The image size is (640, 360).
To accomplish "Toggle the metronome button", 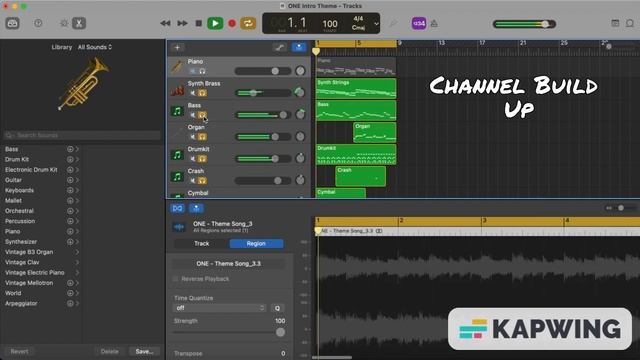I will [434, 24].
